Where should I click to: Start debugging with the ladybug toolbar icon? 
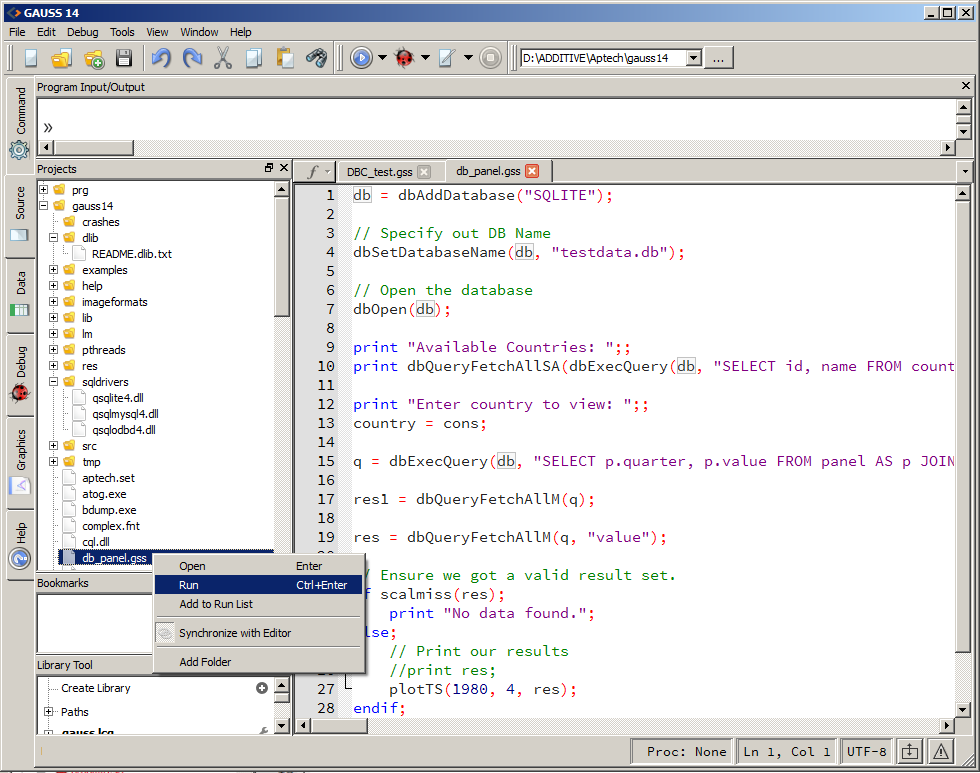coord(404,58)
